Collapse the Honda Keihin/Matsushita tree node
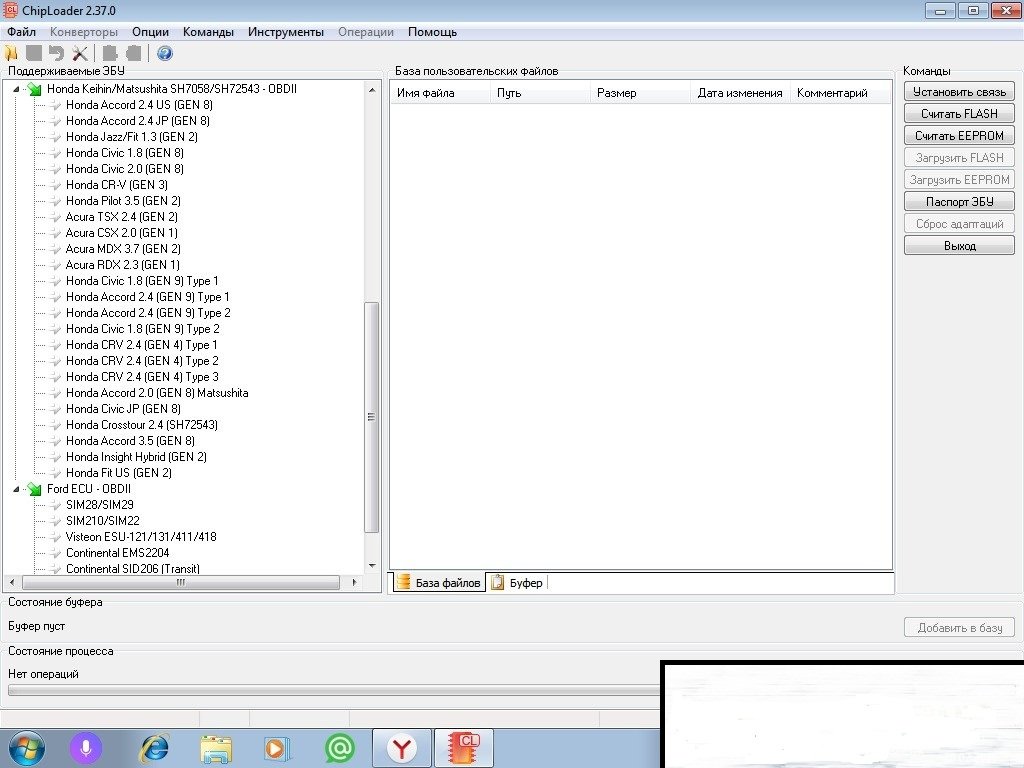1024x768 pixels. pyautogui.click(x=17, y=89)
